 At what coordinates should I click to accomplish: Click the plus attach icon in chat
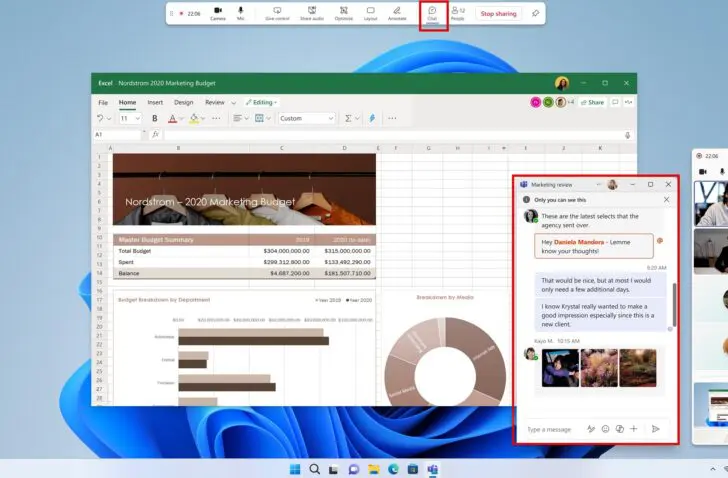coord(634,429)
